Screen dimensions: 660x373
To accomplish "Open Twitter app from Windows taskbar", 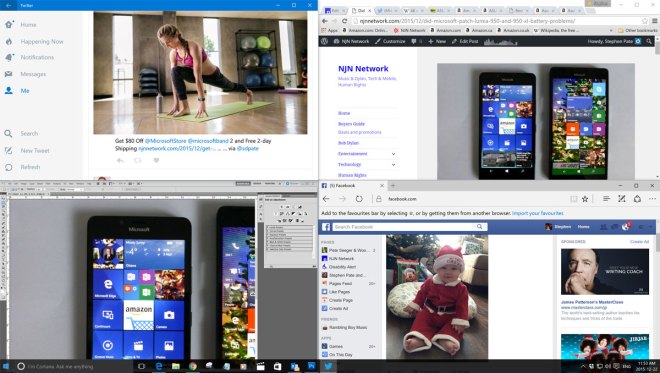I will tap(328, 366).
